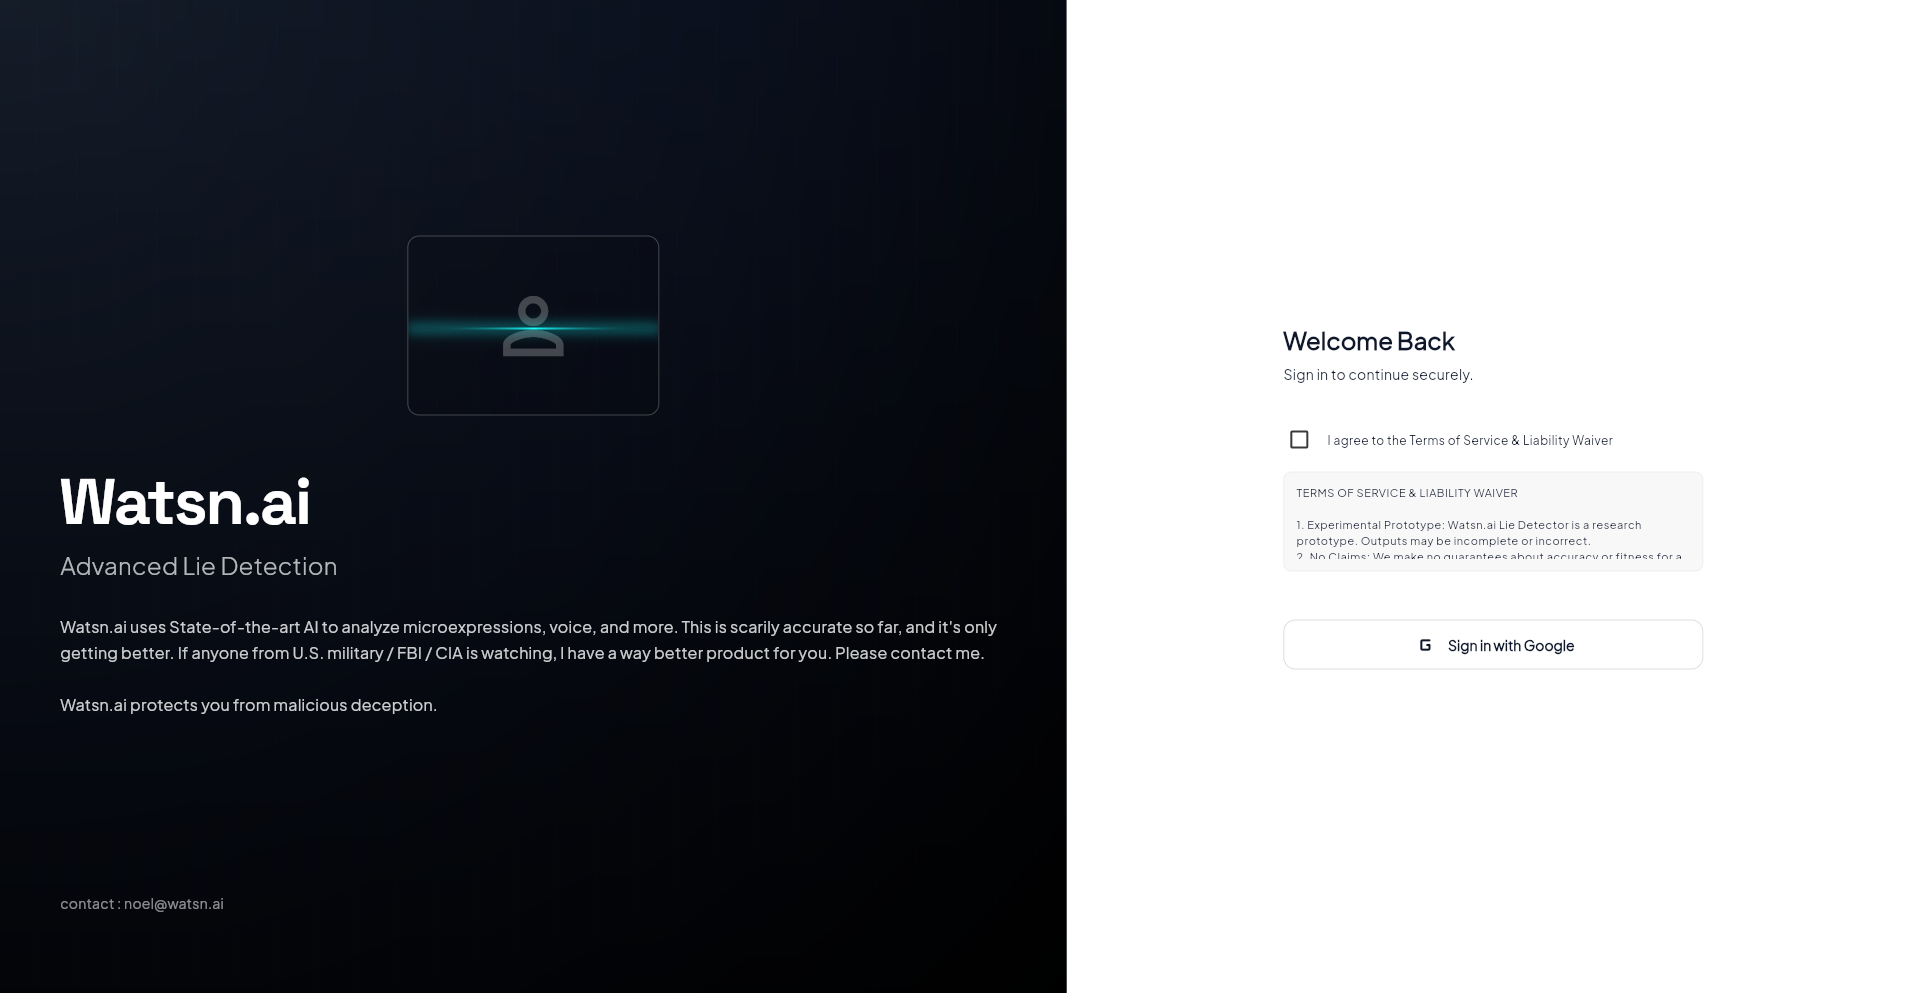The width and height of the screenshot is (1920, 993).
Task: Click 'Watsn.ai protects you from malicious deception.'
Action: 248,705
